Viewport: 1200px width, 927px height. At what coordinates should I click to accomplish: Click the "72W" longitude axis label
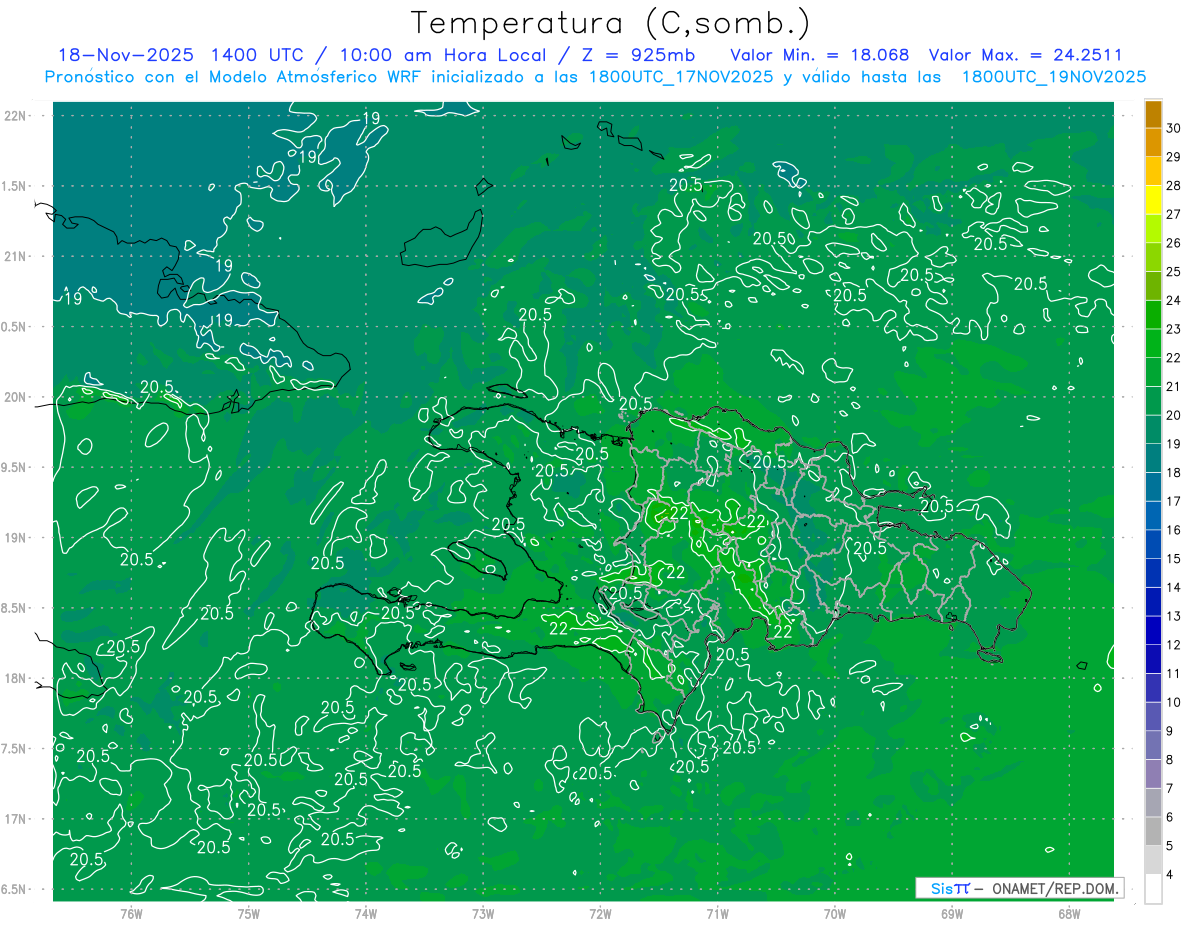point(600,913)
